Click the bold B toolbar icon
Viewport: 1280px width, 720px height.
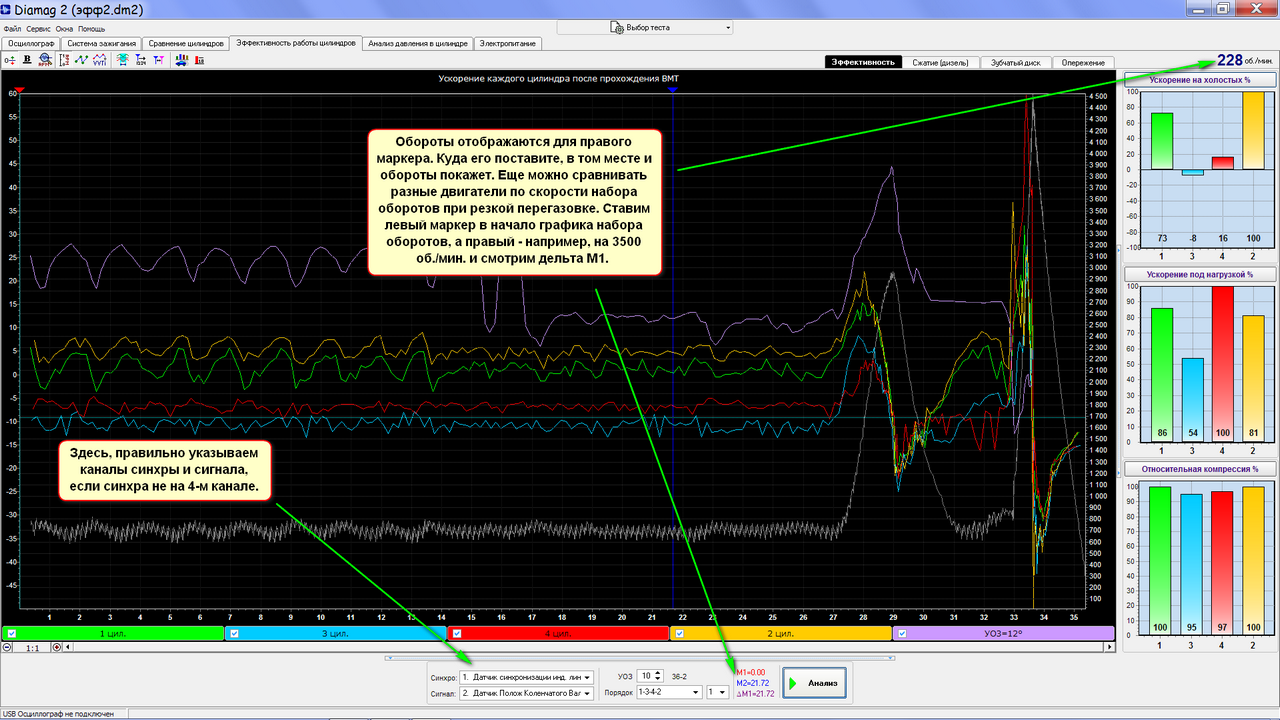[x=27, y=60]
